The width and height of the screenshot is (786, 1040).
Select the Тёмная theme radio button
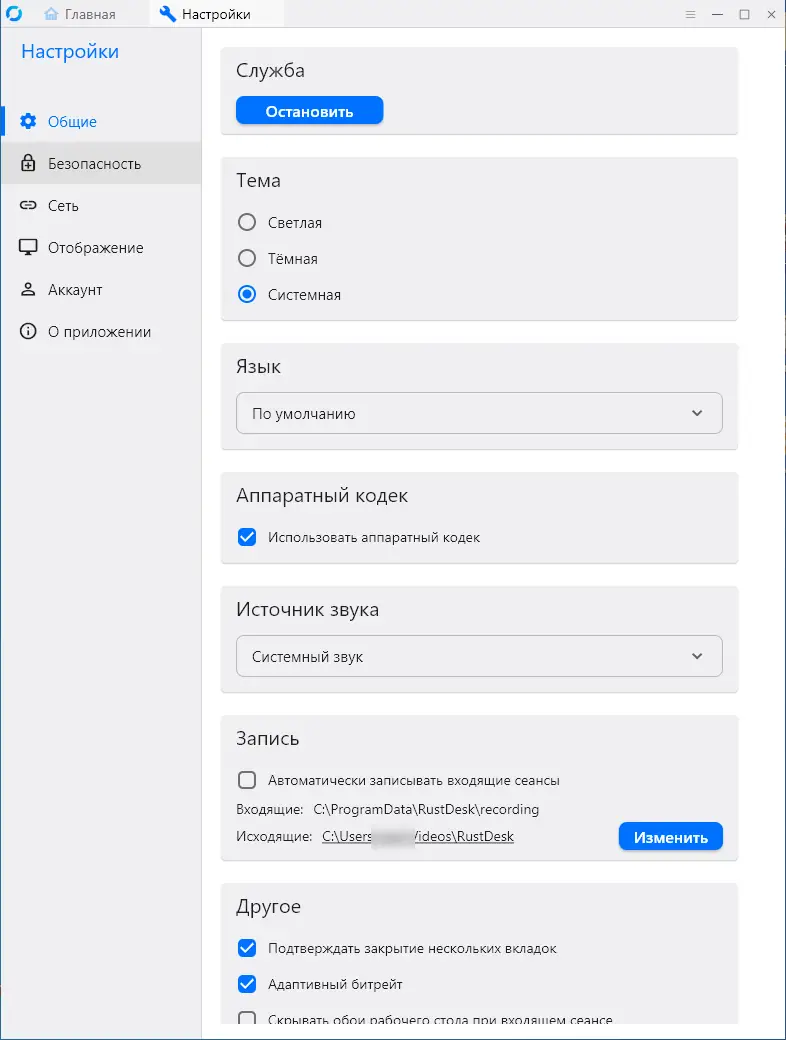(x=247, y=259)
